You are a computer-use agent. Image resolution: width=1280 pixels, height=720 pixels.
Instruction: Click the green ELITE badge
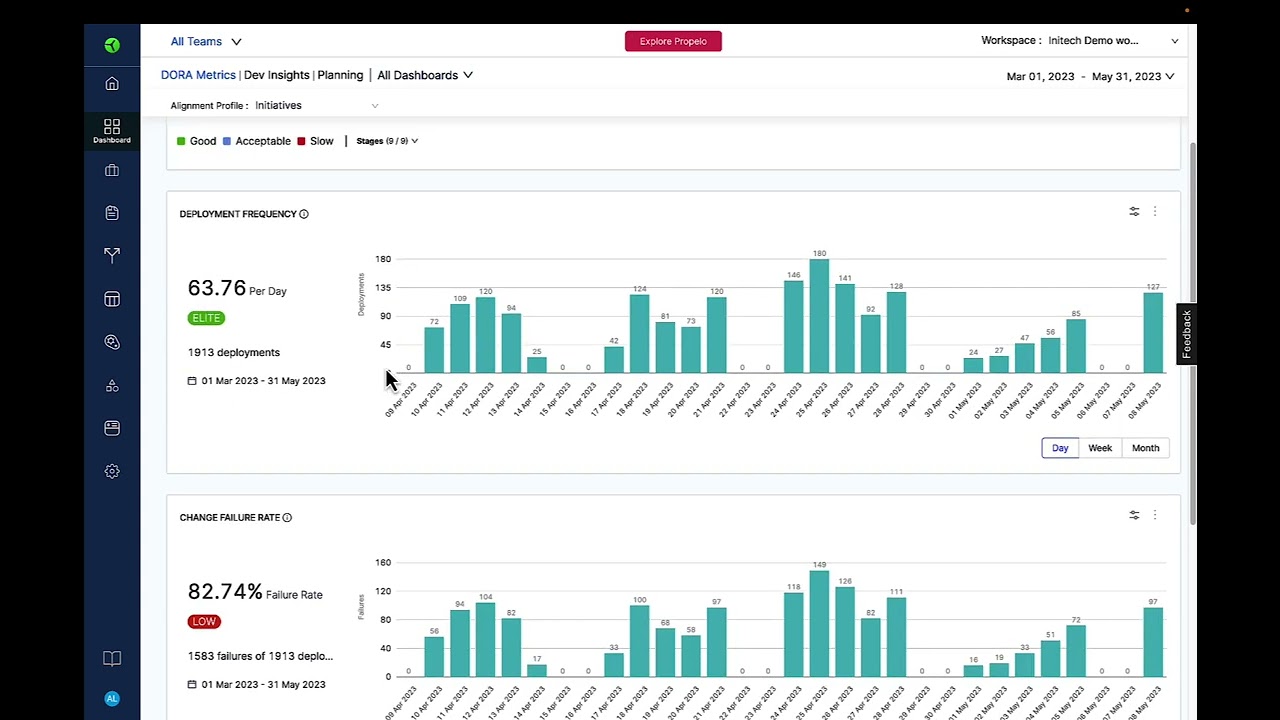206,318
